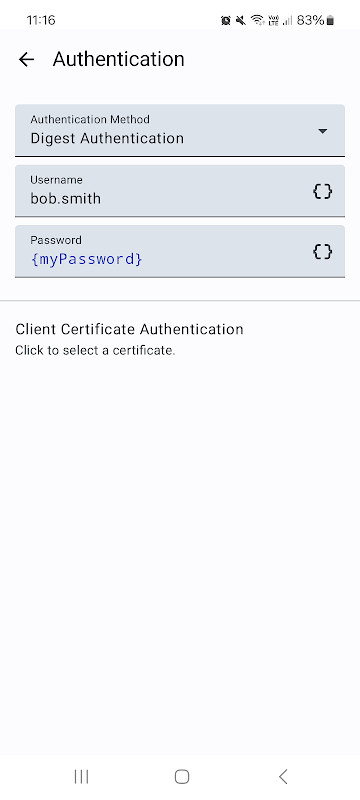
Task: Click the dropdown arrow beside Digest Authentication
Action: point(322,131)
